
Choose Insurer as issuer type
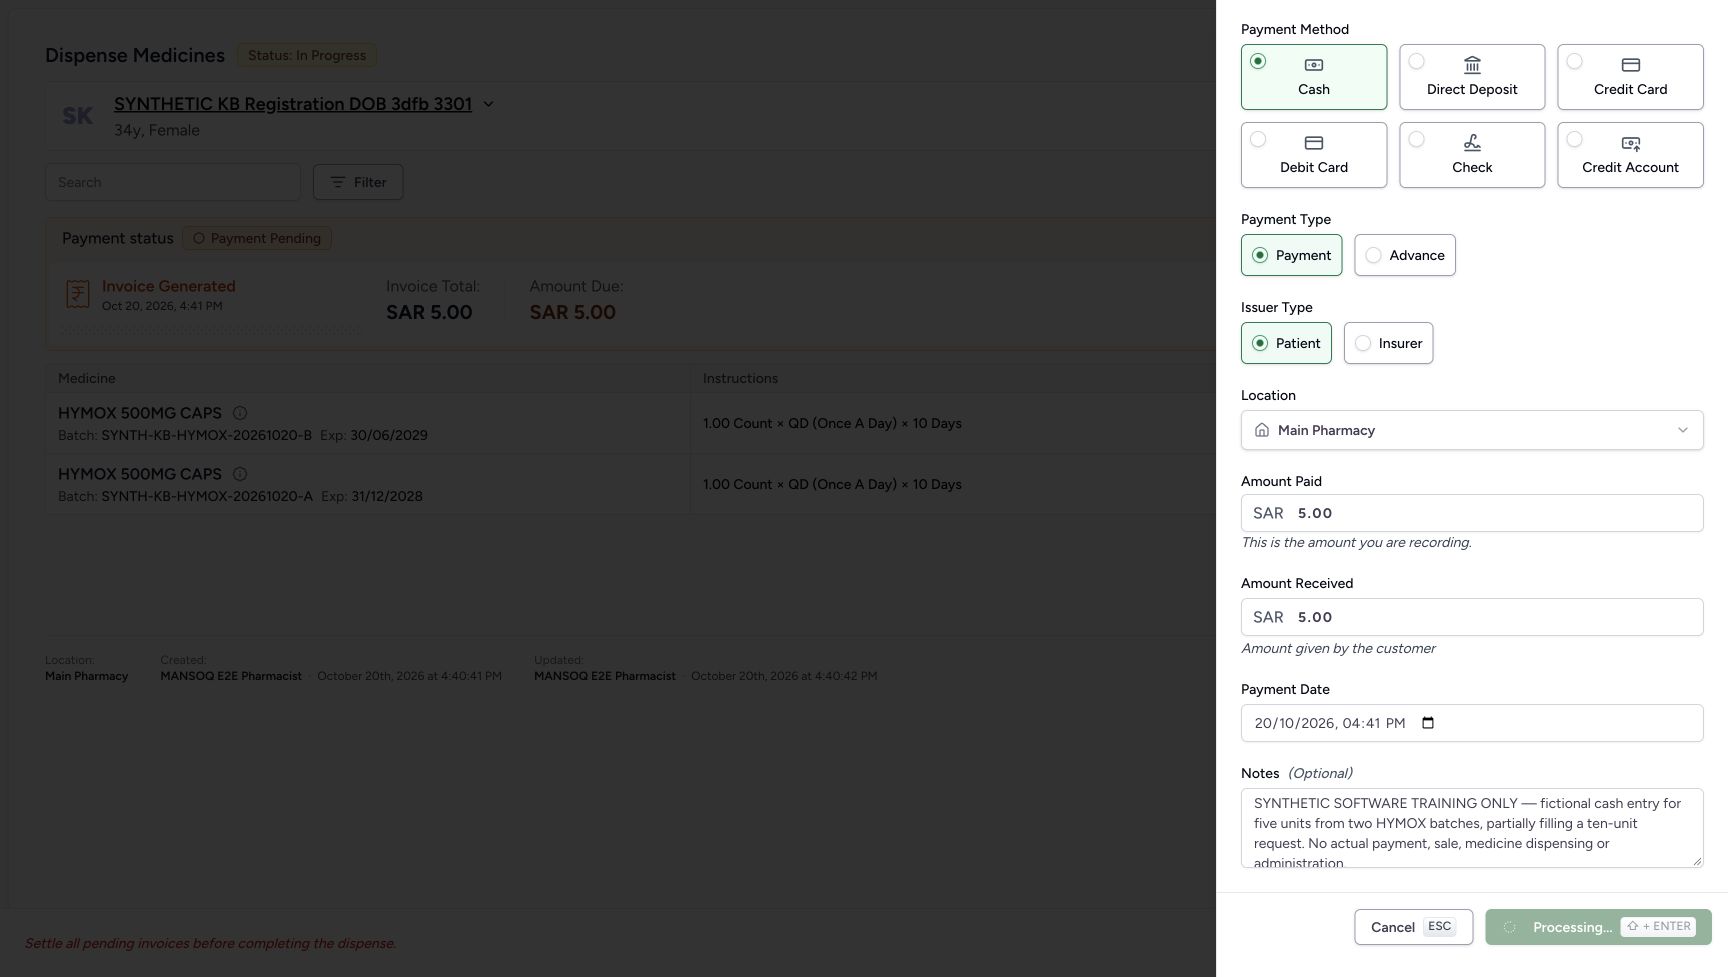click(1388, 343)
